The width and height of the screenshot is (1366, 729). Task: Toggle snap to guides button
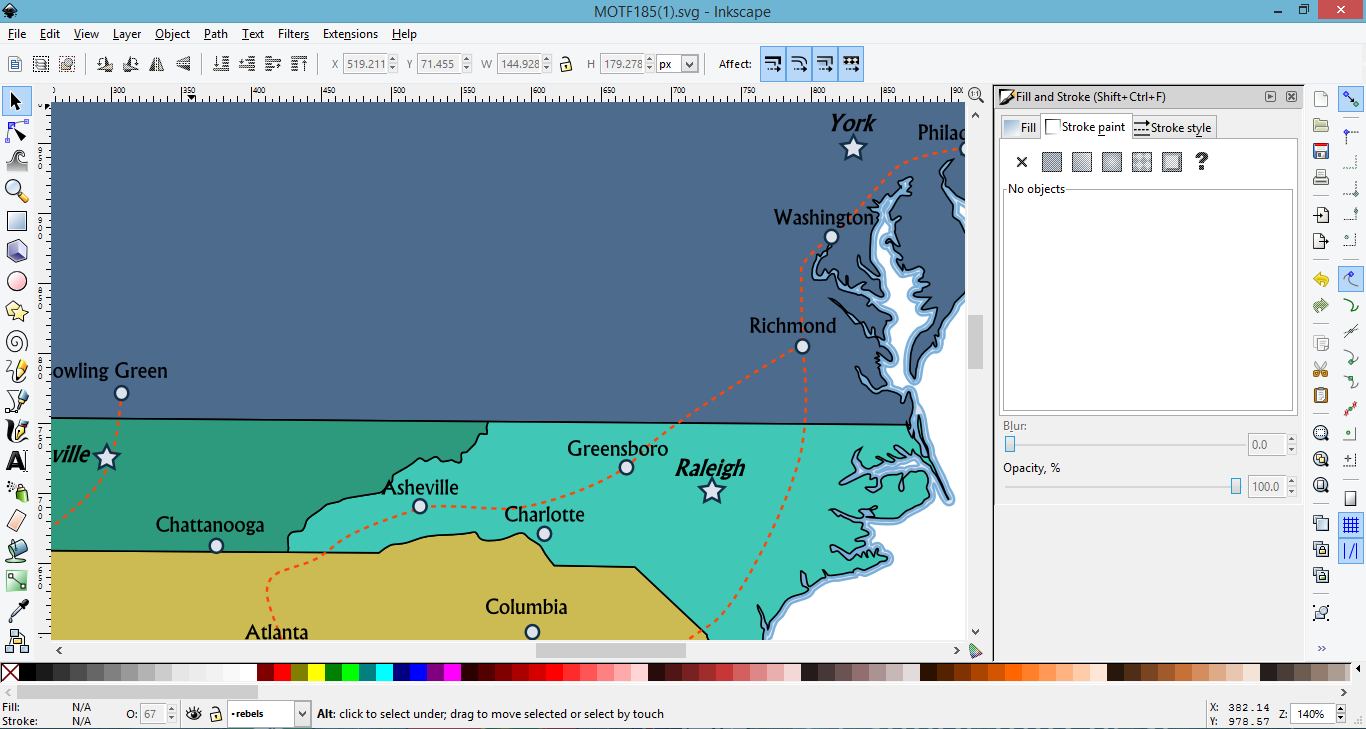pyautogui.click(x=1351, y=551)
